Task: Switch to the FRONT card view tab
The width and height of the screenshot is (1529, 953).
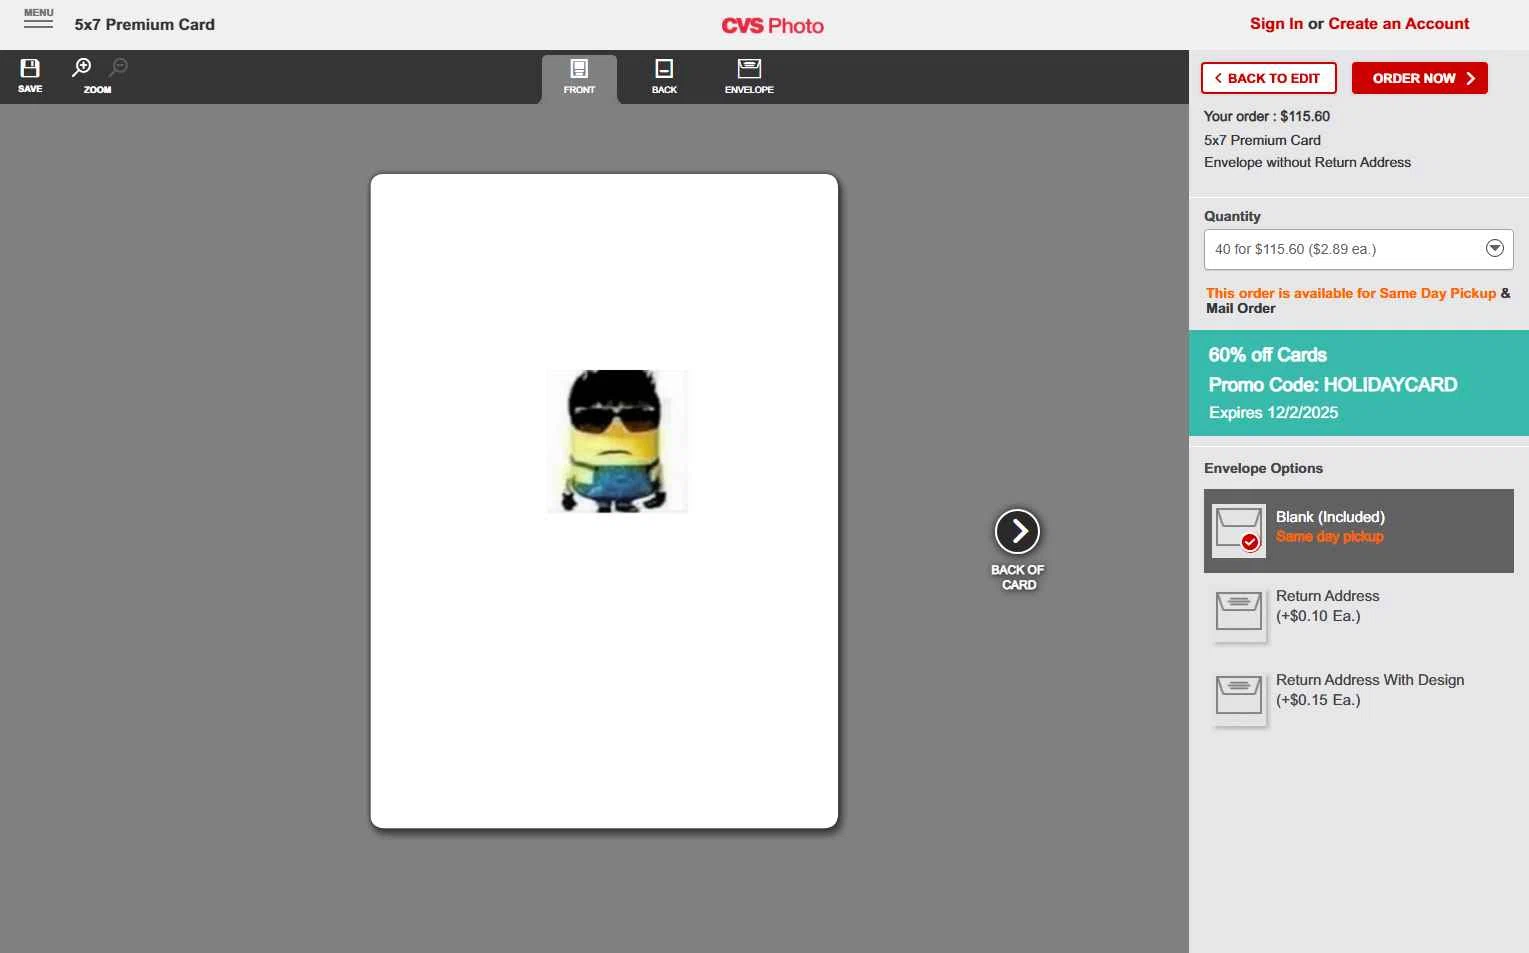Action: coord(579,78)
